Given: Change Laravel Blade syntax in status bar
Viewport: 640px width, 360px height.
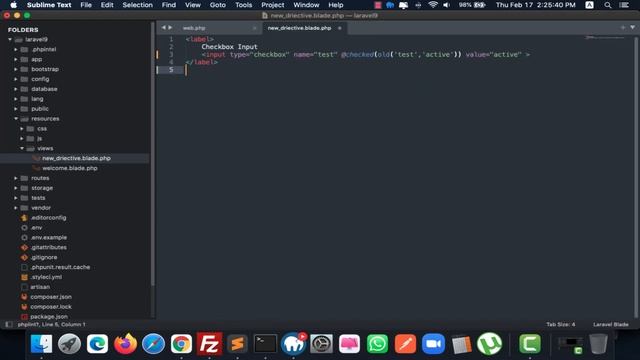Looking at the screenshot, I should [x=611, y=324].
